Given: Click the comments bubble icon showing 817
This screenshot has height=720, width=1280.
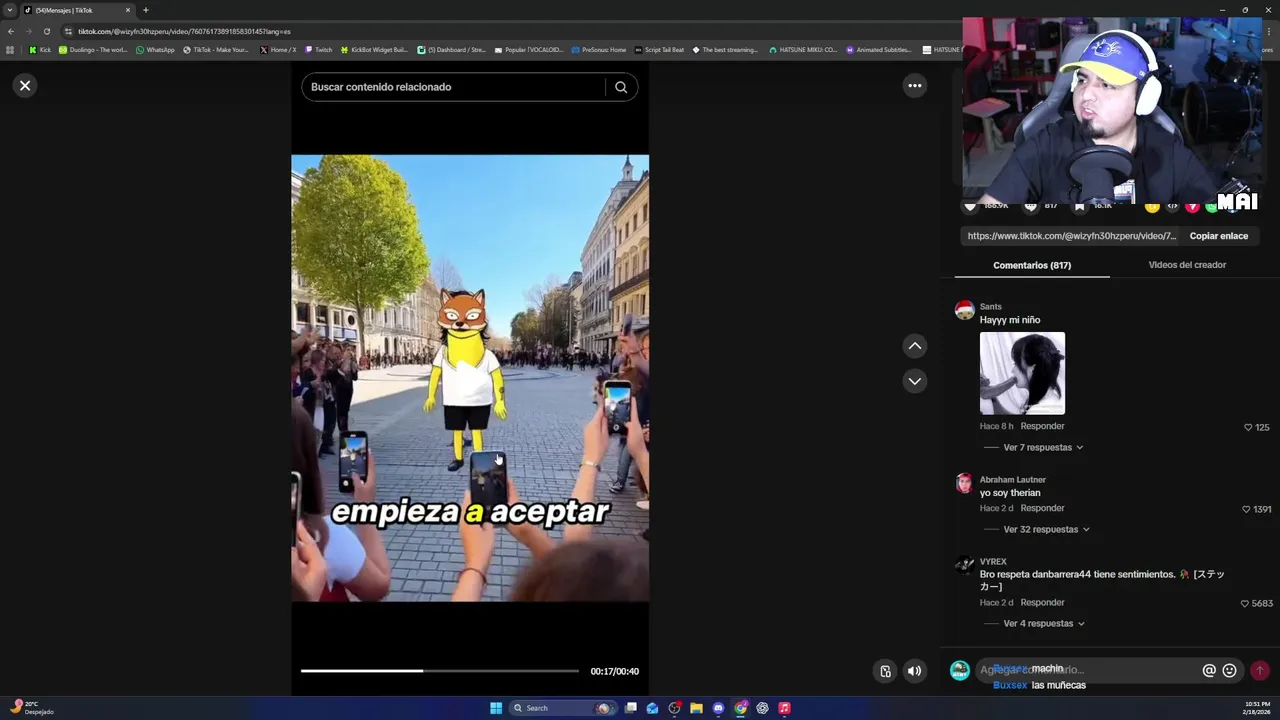Looking at the screenshot, I should [1031, 206].
